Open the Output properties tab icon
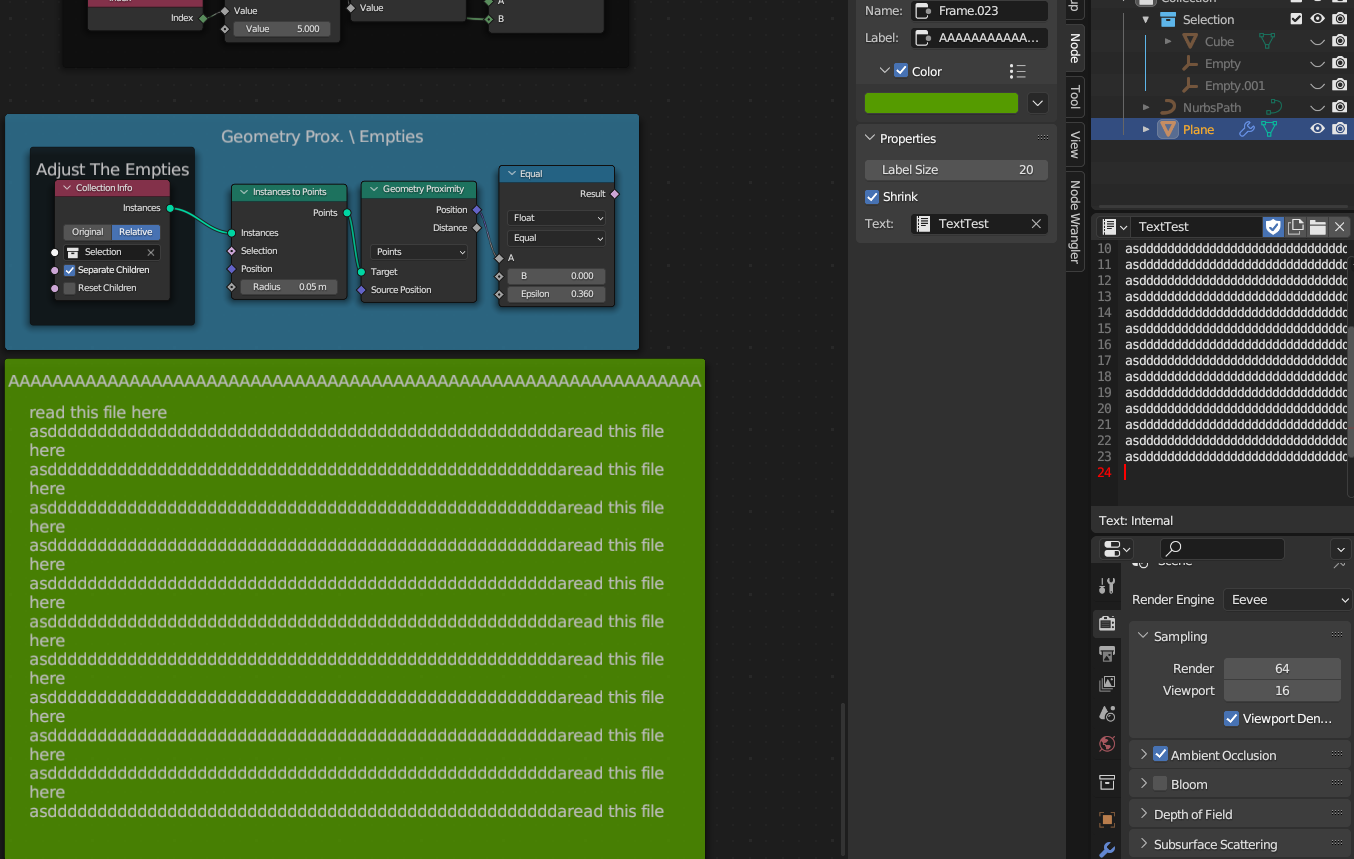Image resolution: width=1354 pixels, height=859 pixels. [1107, 654]
